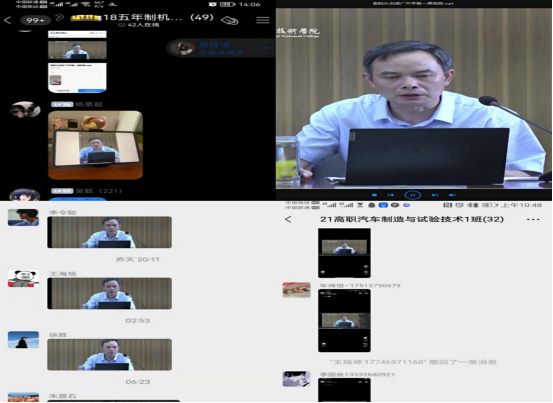
Task: Go back from 21高职汽车制造与试验技术1班 chat
Action: tap(288, 219)
